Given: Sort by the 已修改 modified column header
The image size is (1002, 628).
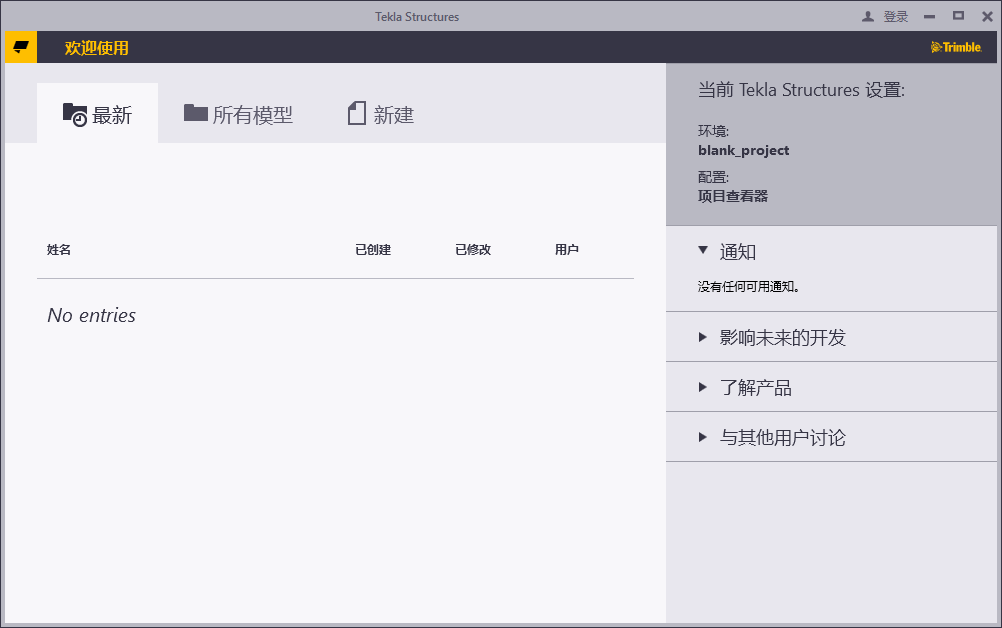Looking at the screenshot, I should click(473, 250).
